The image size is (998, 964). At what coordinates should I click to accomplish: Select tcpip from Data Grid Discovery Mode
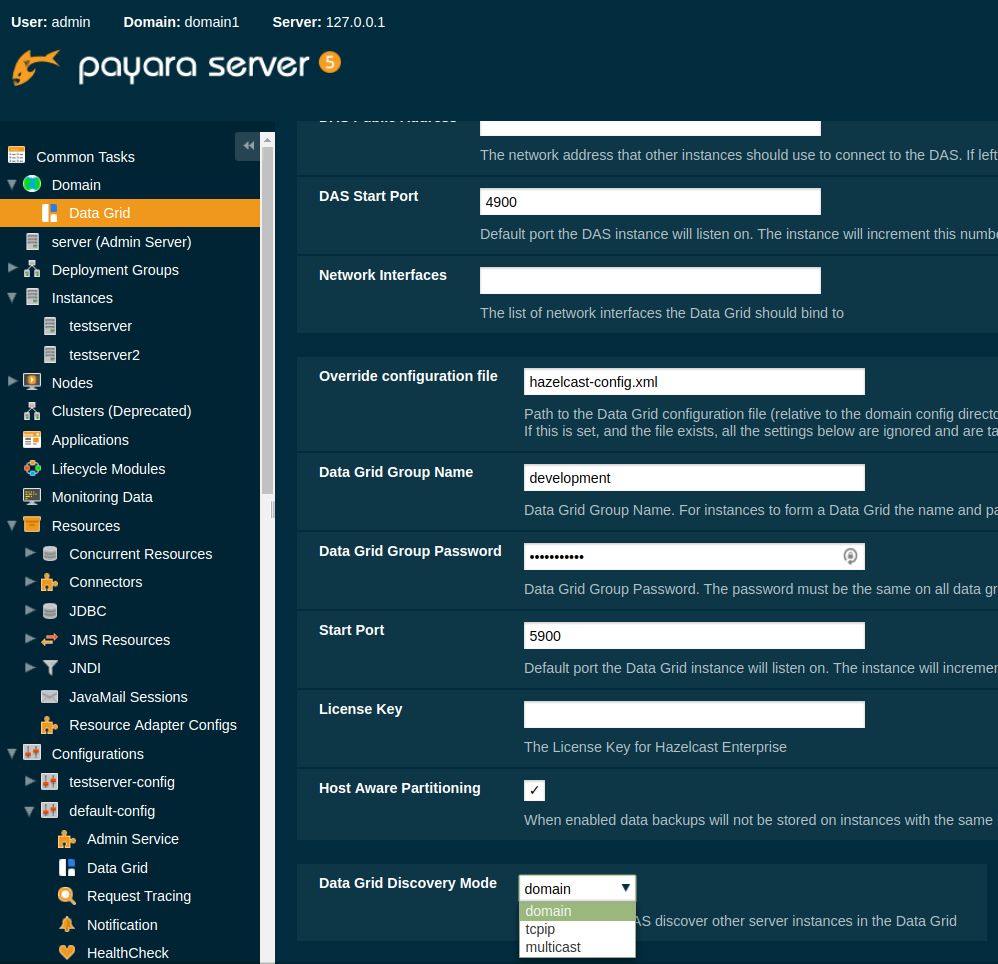pos(540,929)
